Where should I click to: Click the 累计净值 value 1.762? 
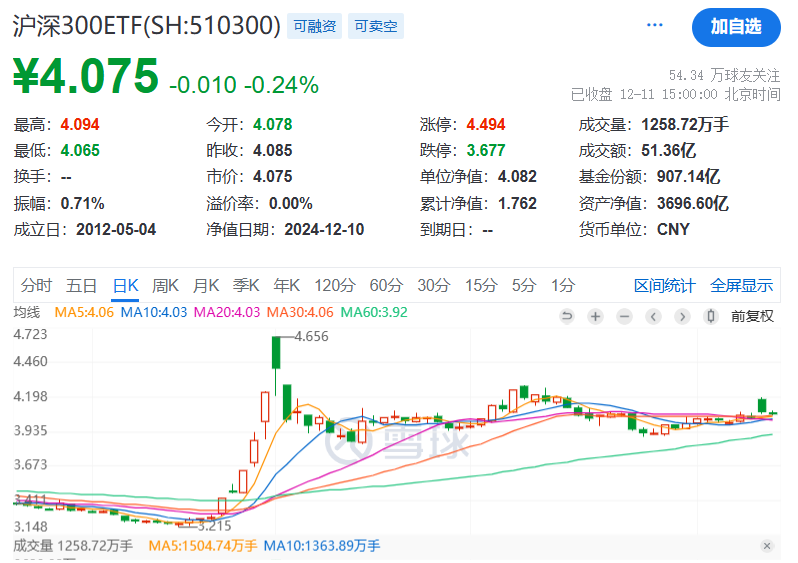point(517,204)
